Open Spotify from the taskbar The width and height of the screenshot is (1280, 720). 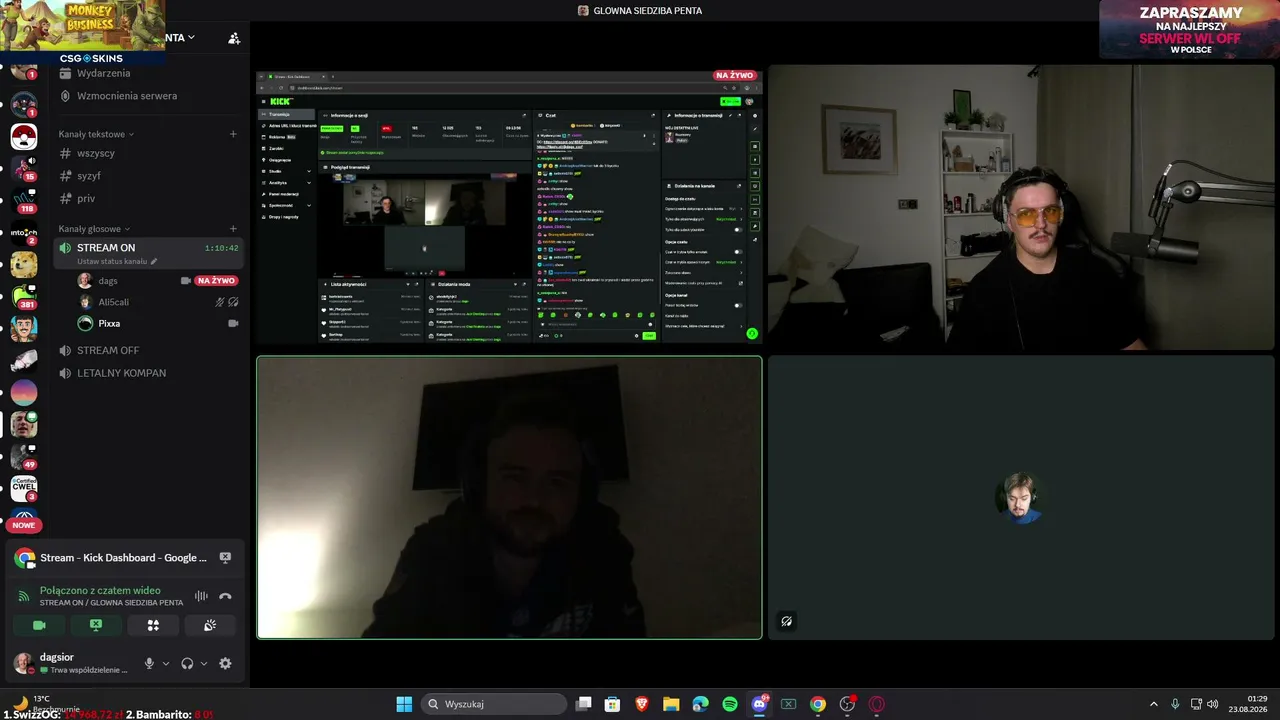(x=730, y=704)
